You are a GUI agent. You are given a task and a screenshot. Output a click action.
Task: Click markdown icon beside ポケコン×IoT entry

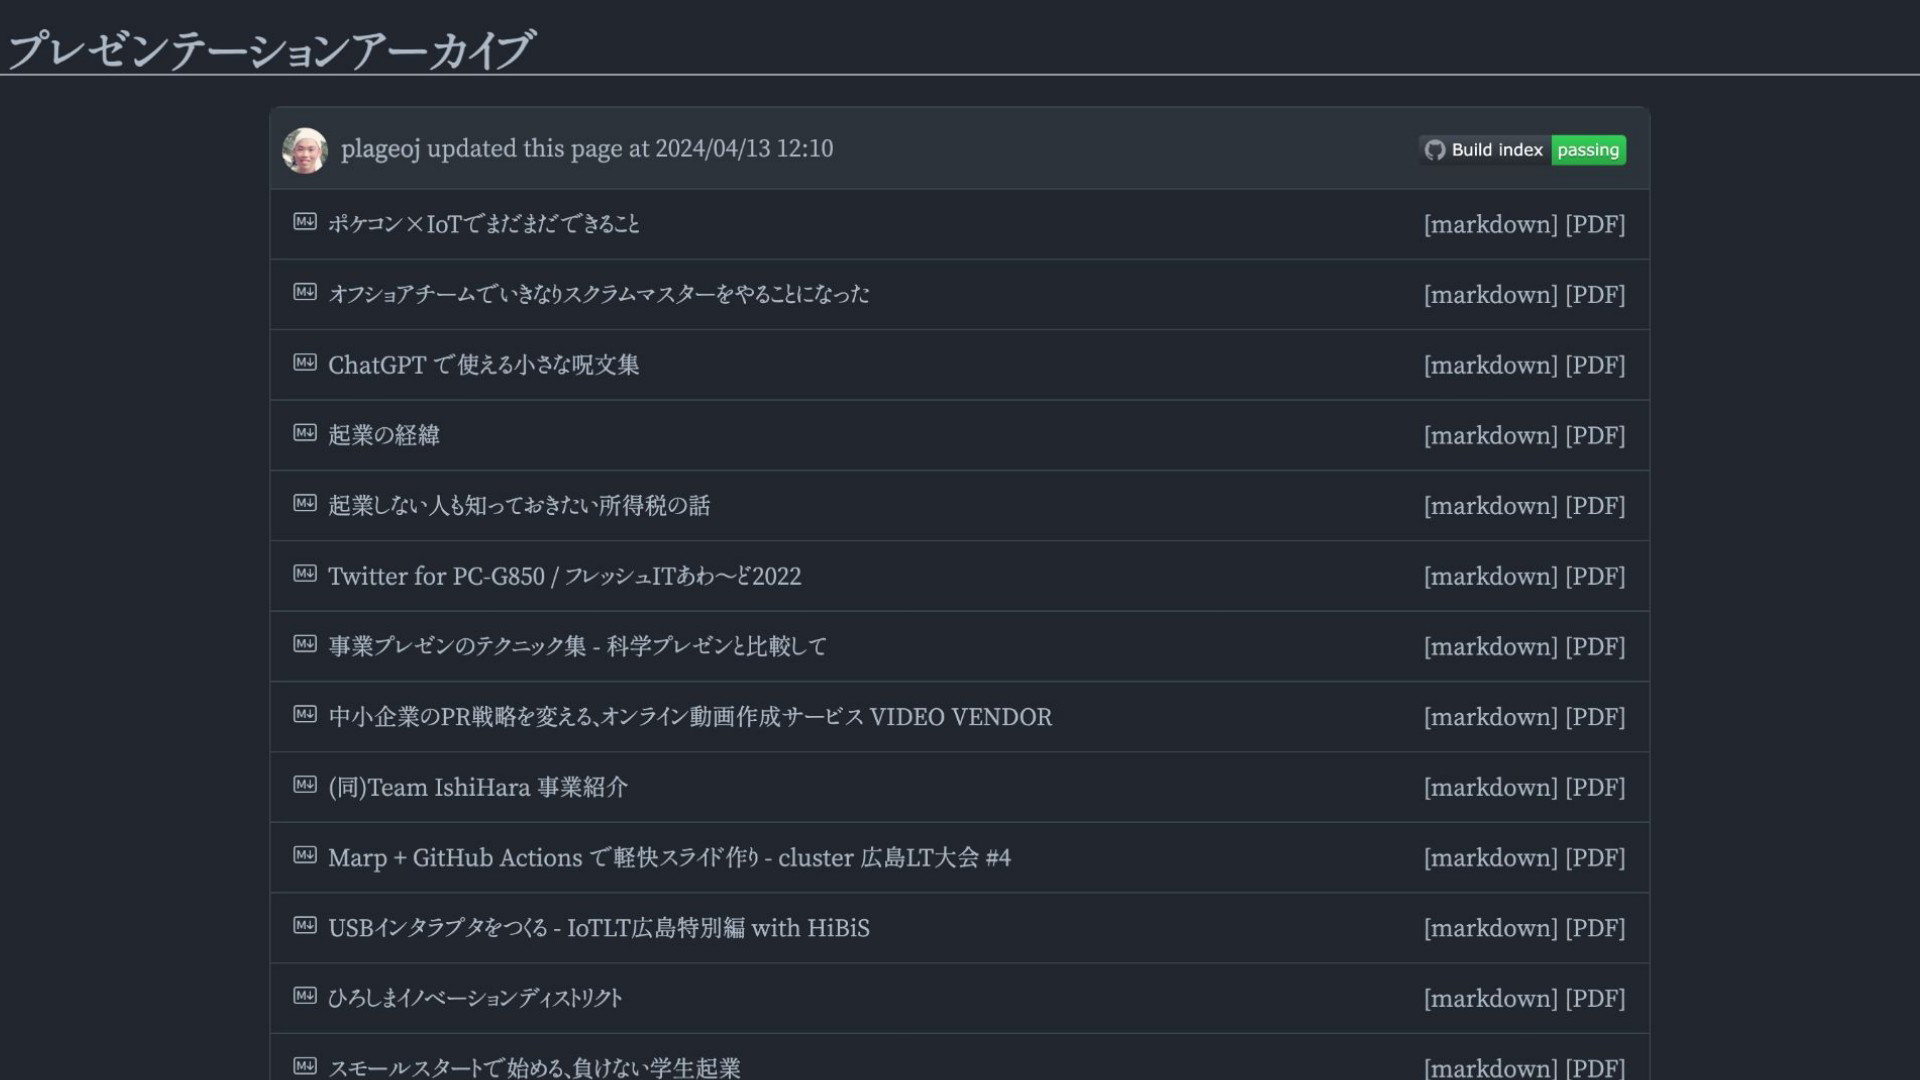305,221
